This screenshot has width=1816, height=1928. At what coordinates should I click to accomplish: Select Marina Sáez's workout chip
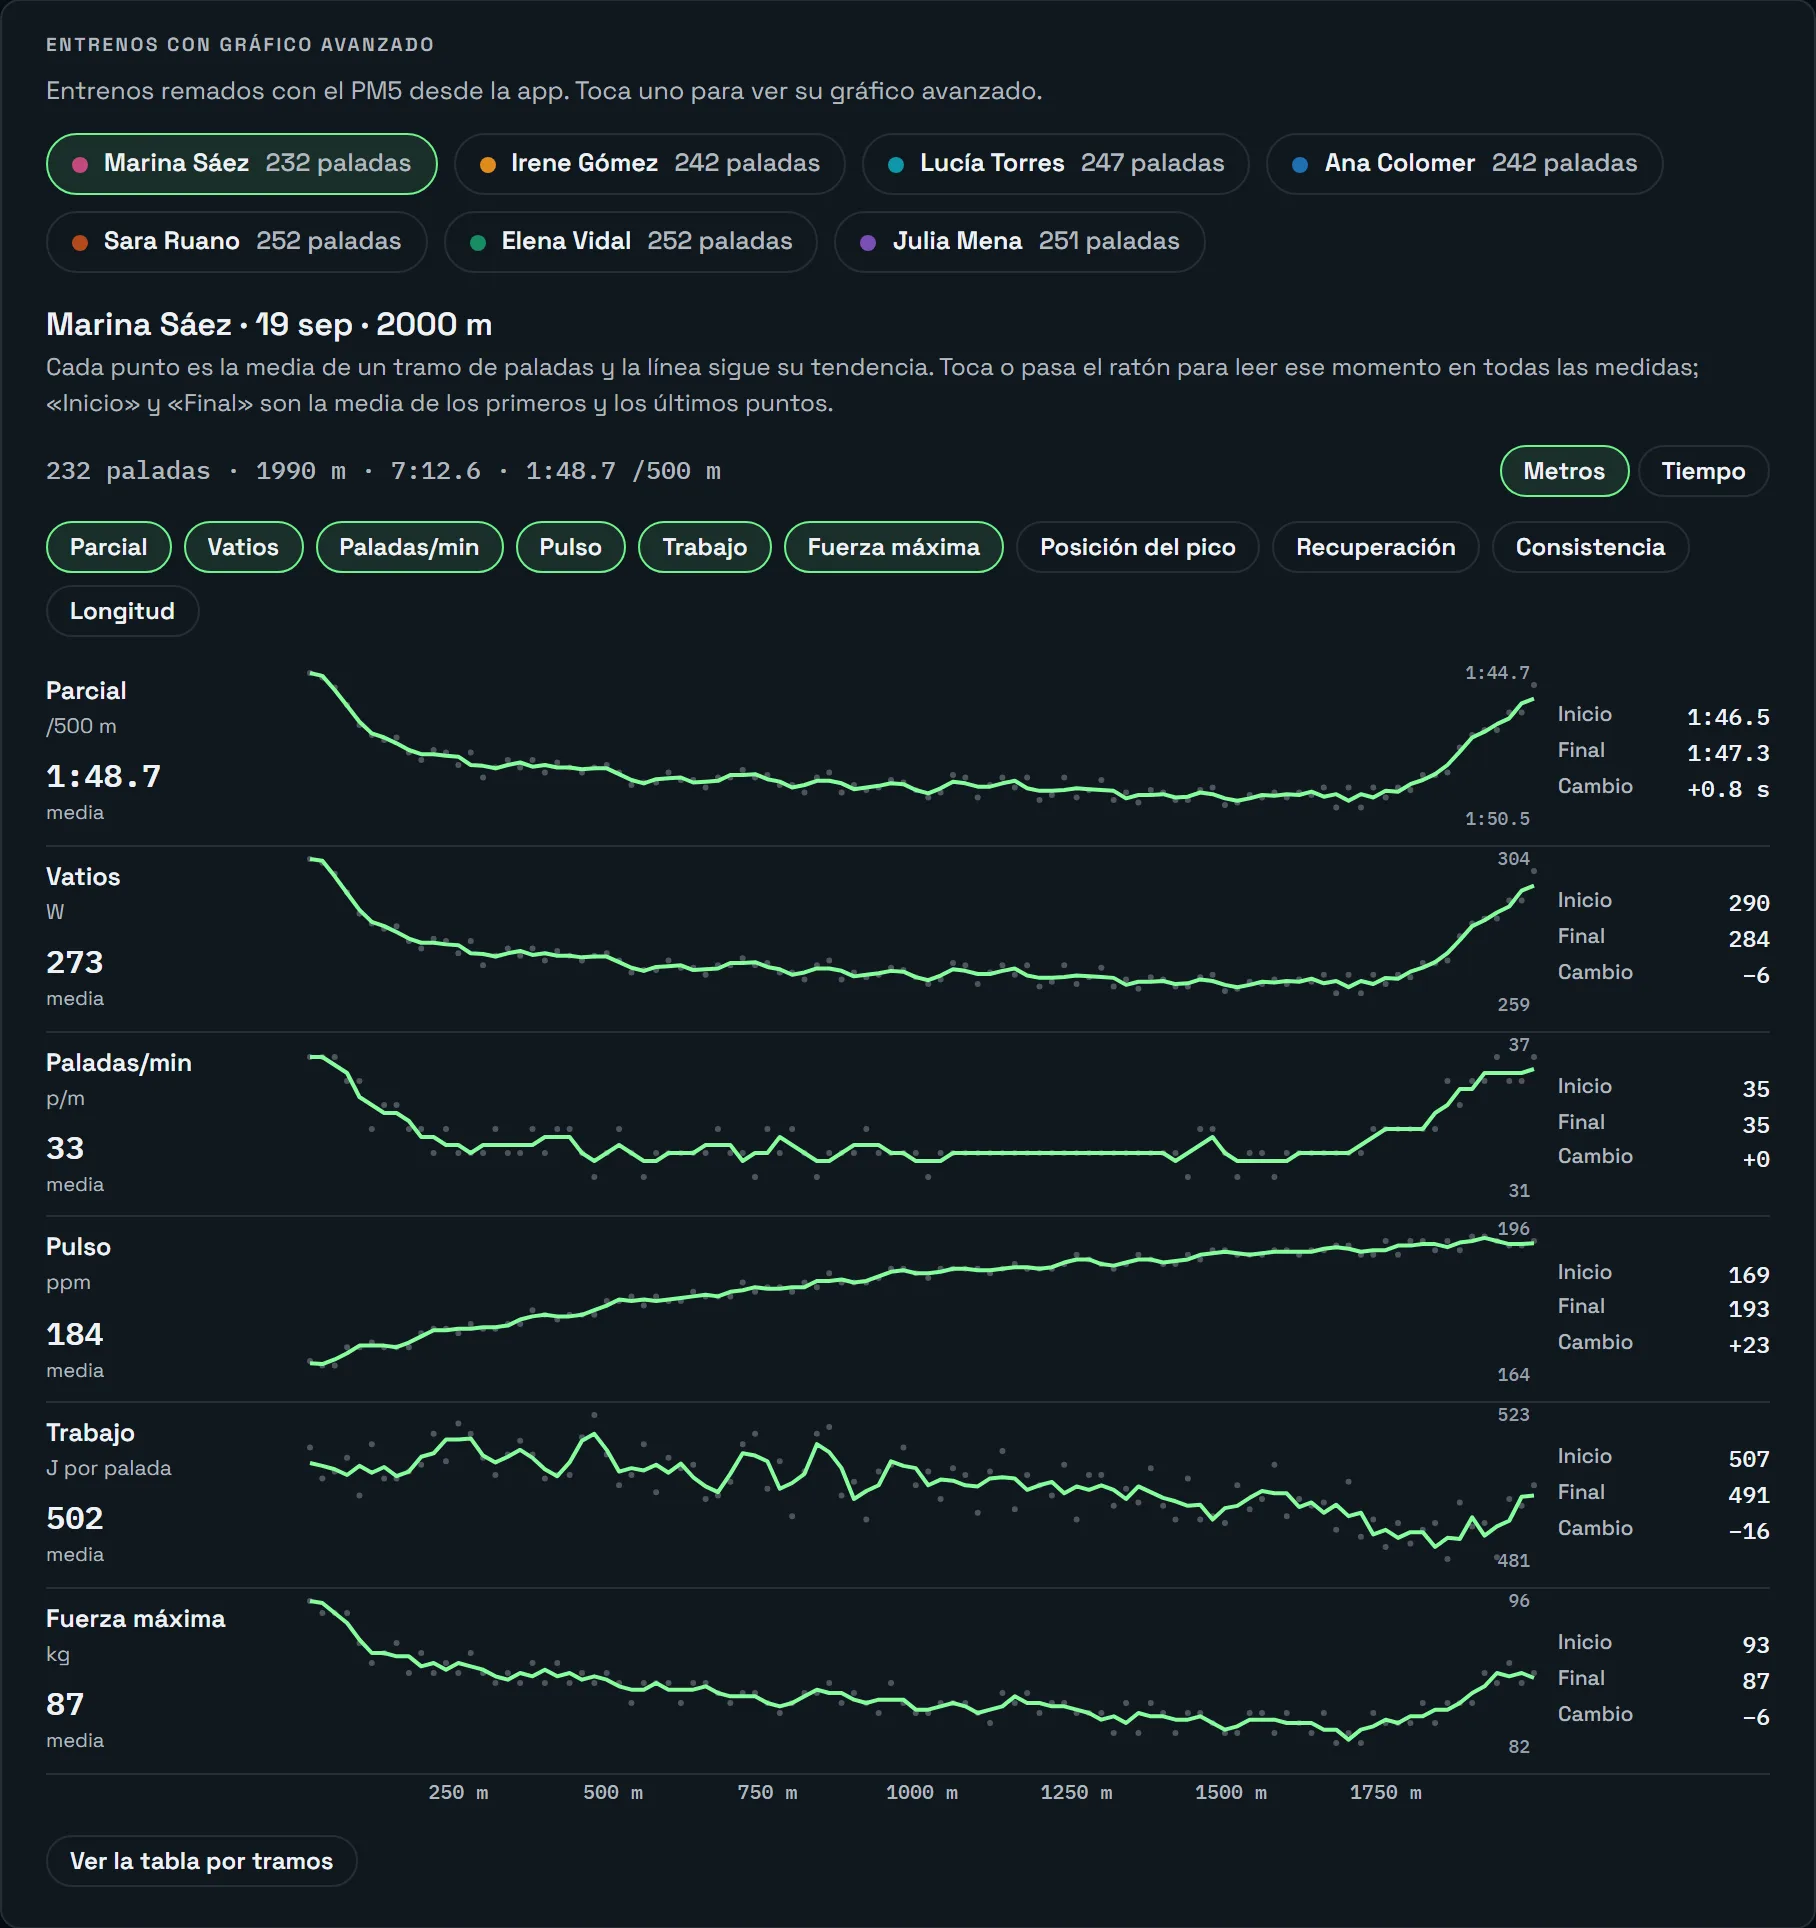pos(241,163)
